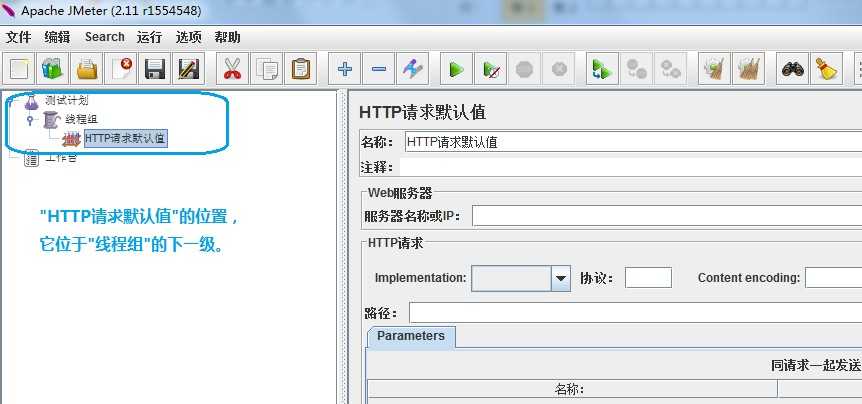Start the test with green Run icon
The width and height of the screenshot is (862, 404).
click(456, 69)
